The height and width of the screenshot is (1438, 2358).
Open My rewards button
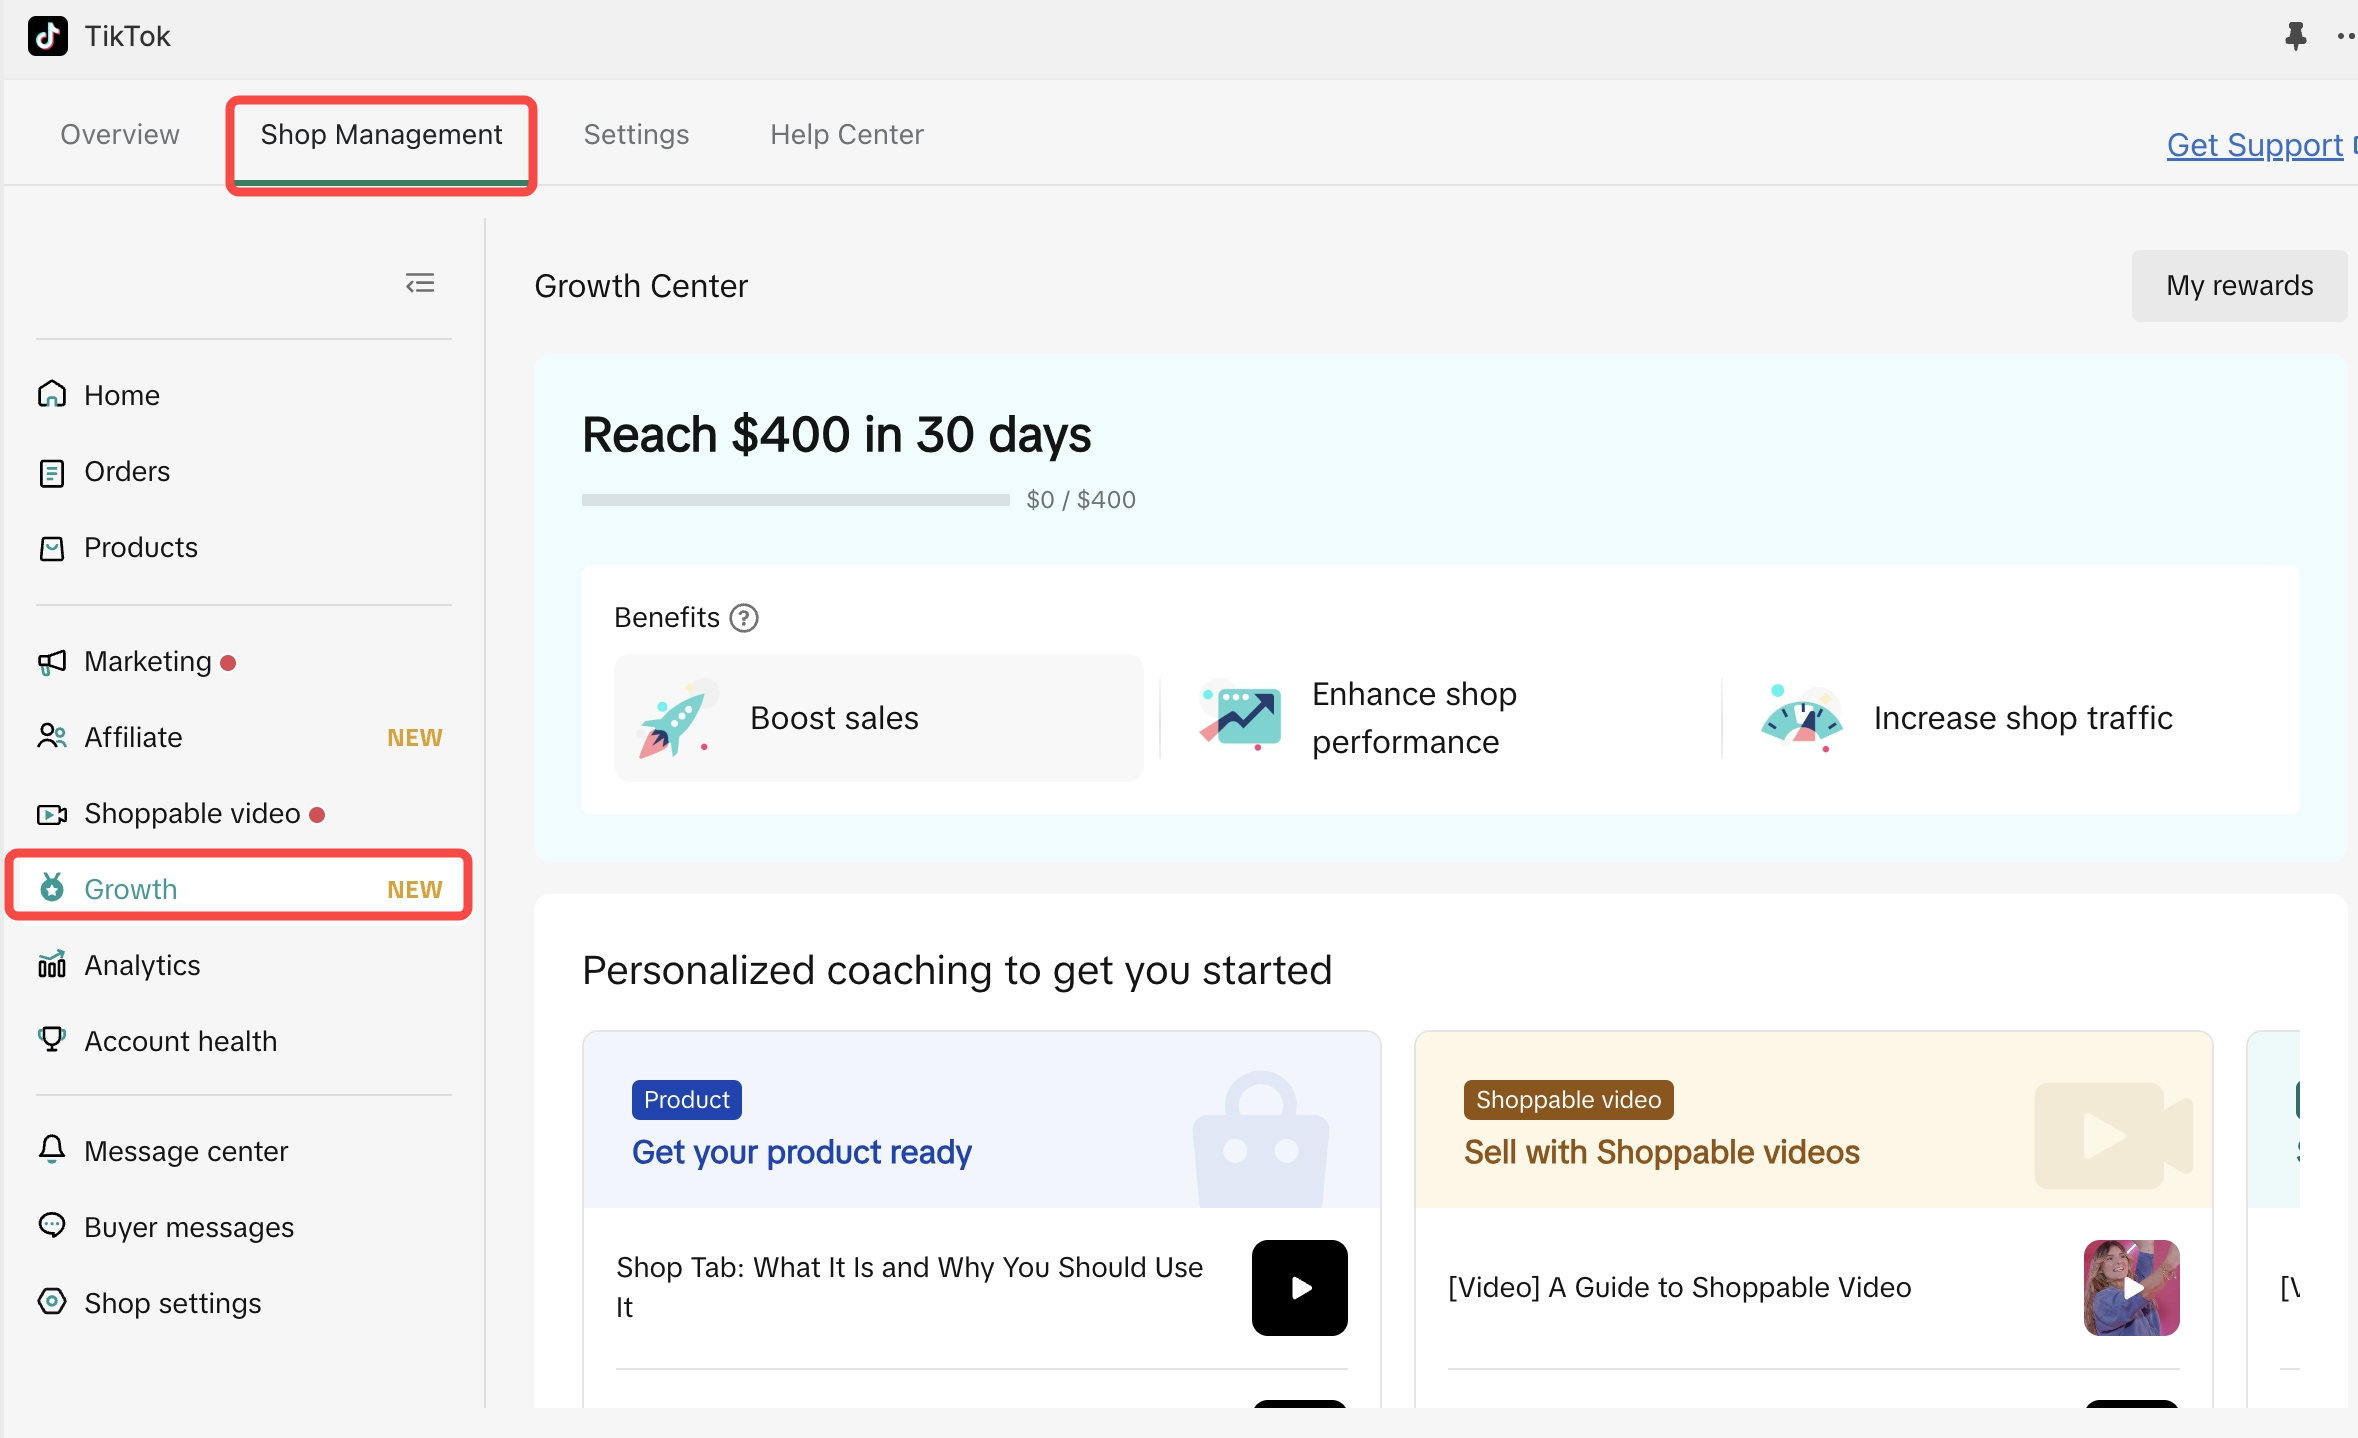click(x=2239, y=286)
